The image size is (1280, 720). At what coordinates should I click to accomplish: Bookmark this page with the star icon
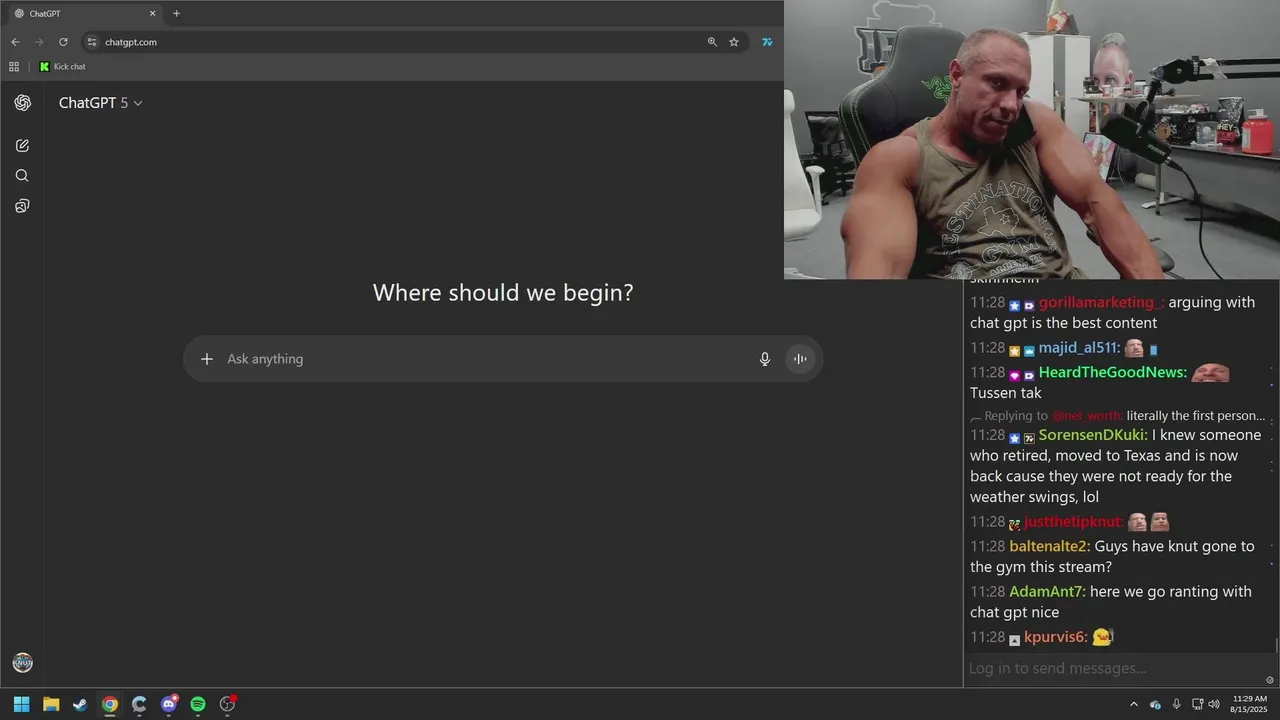[734, 42]
